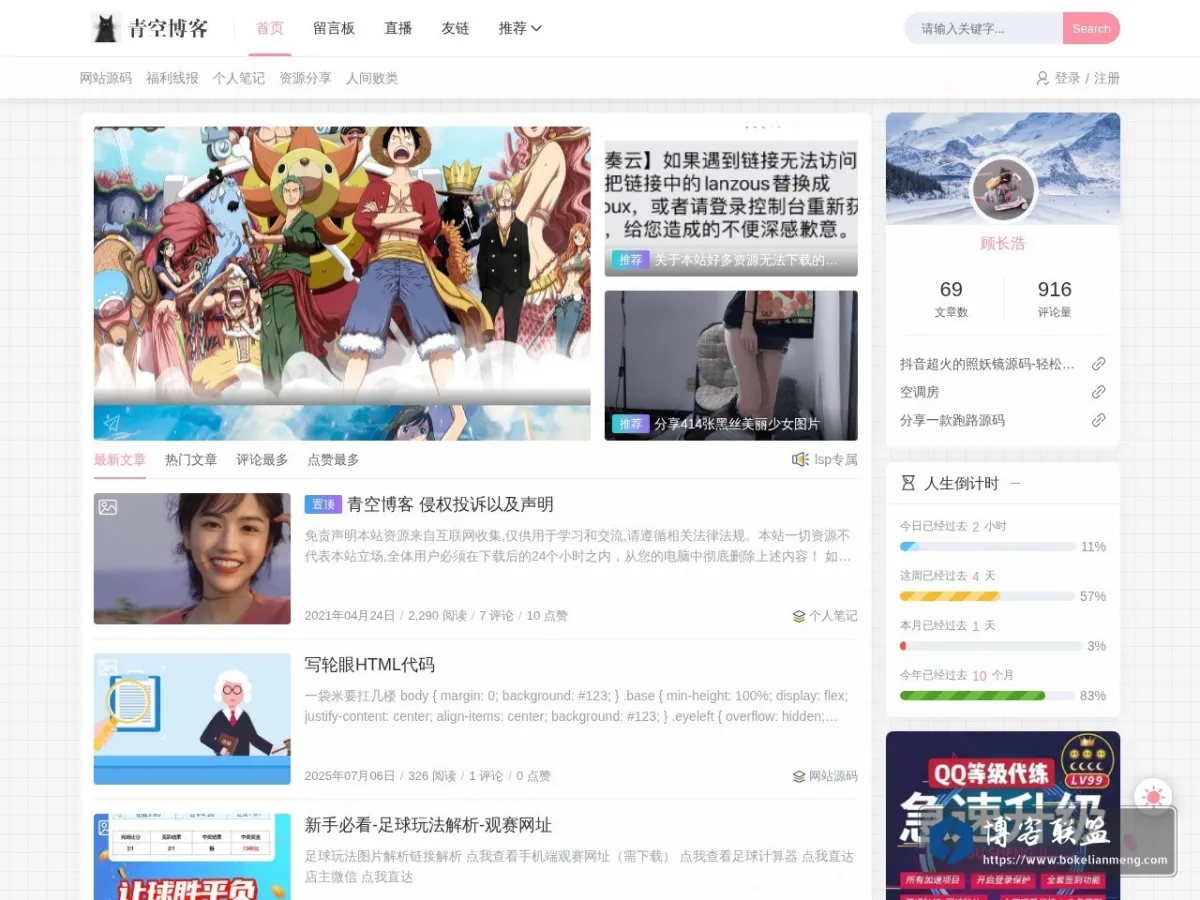Click the 青空博客 site title text
Viewport: 1200px width, 900px height.
click(168, 28)
